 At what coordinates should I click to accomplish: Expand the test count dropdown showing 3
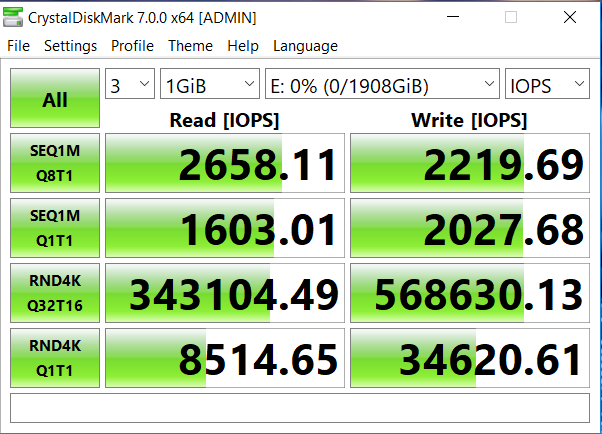(130, 84)
